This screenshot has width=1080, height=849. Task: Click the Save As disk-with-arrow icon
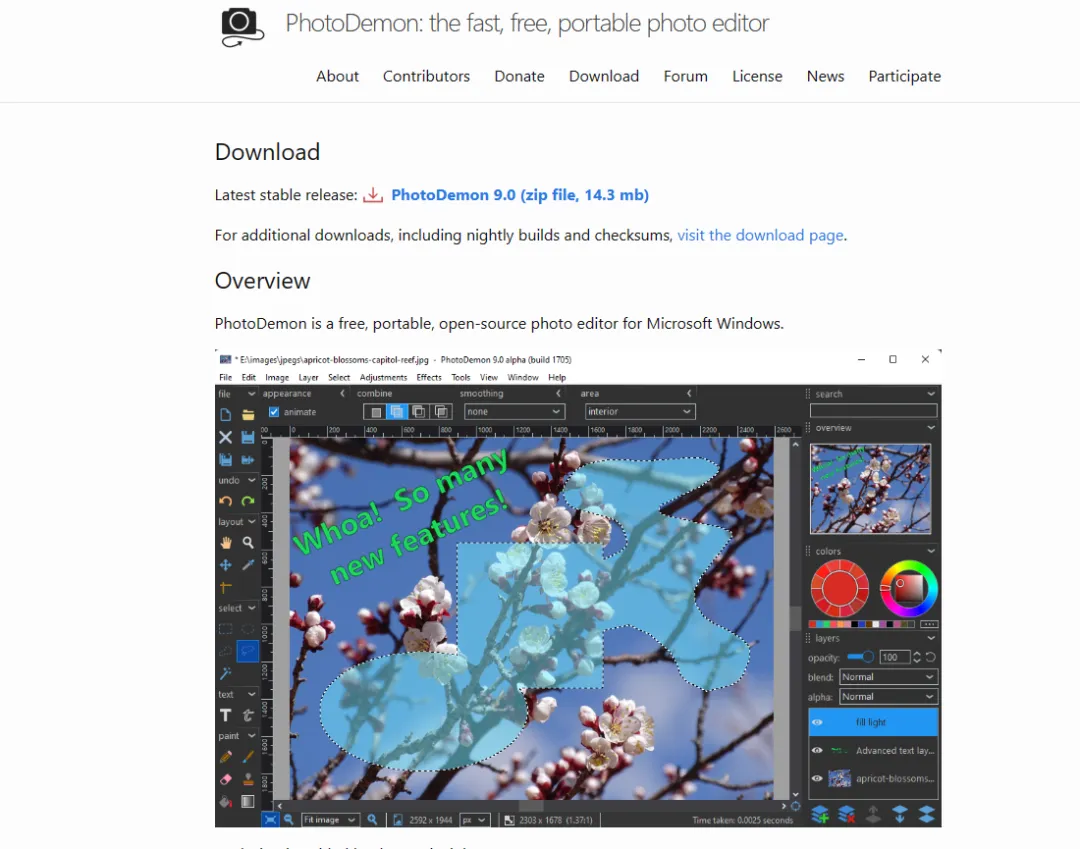[x=248, y=459]
